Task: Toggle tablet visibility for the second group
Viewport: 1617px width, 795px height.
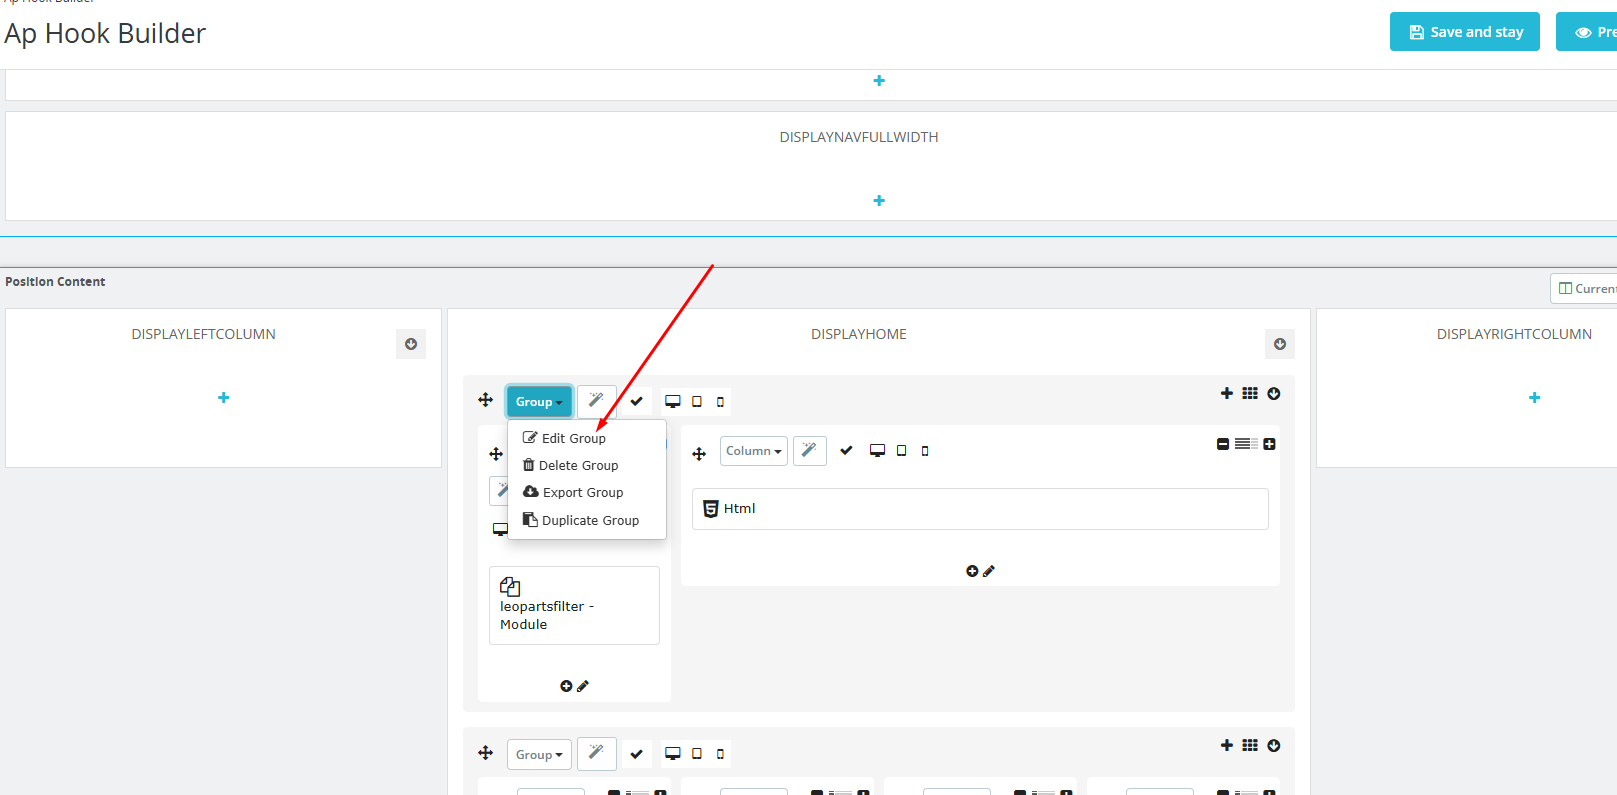Action: pos(697,754)
